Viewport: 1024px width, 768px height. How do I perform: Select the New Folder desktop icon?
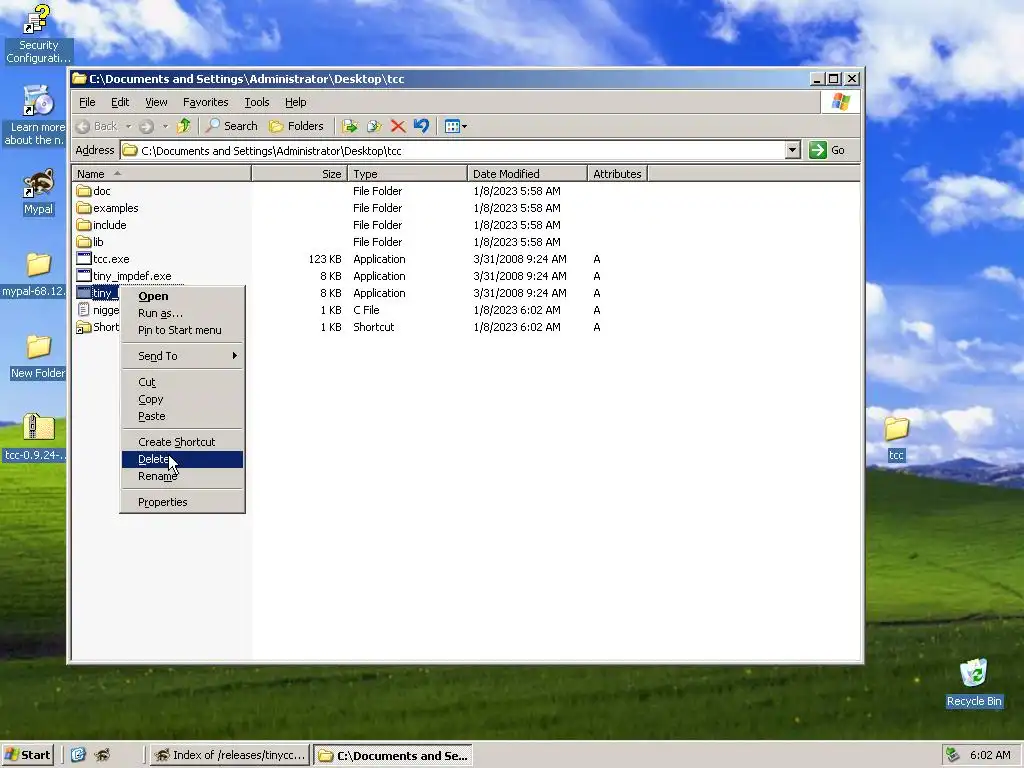tap(38, 357)
